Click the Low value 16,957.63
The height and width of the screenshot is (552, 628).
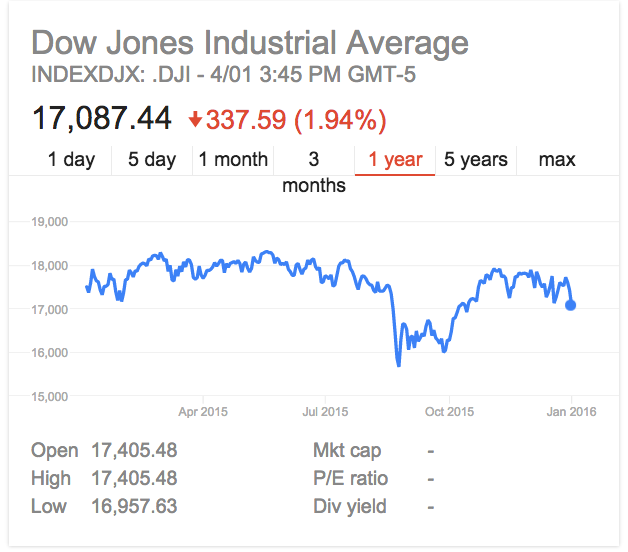134,506
